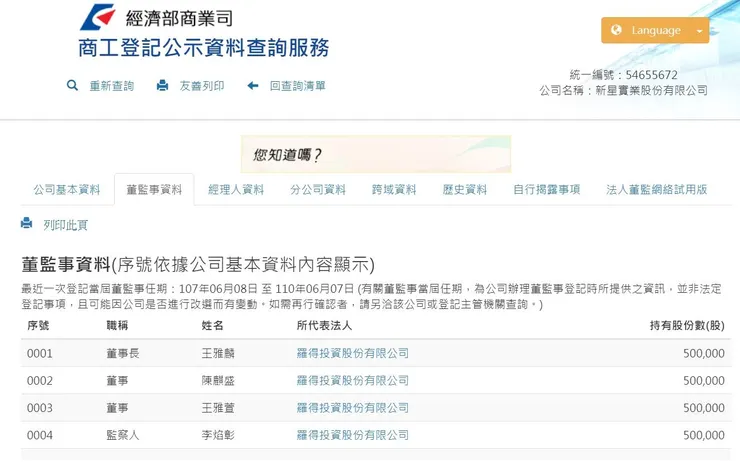The image size is (740, 462).
Task: Click the printer icon beside 友善列印
Action: 162,85
